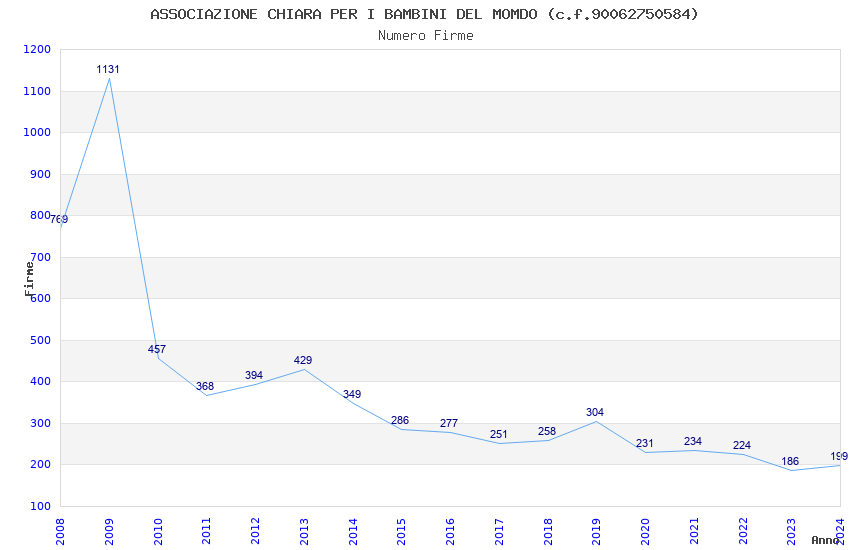Click the data label 368
The width and height of the screenshot is (850, 550).
click(x=205, y=386)
